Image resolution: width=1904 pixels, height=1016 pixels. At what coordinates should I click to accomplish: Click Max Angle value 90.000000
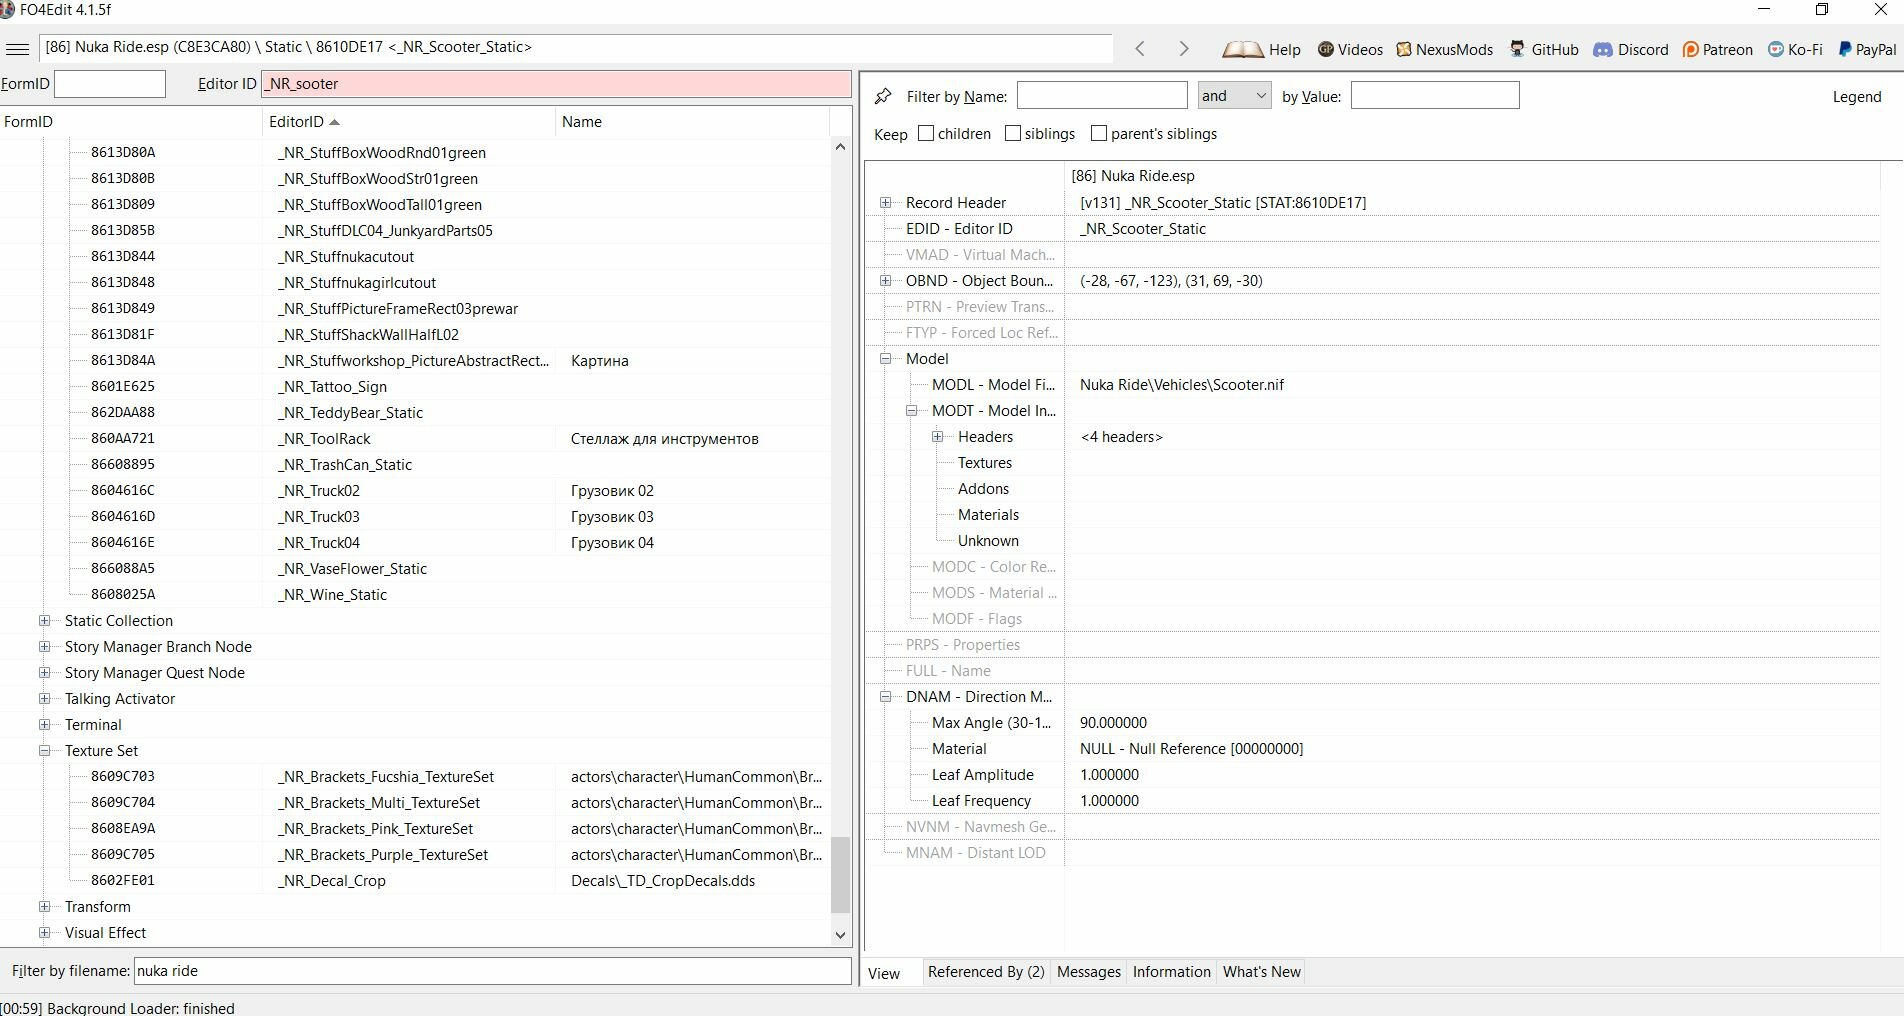click(x=1113, y=722)
